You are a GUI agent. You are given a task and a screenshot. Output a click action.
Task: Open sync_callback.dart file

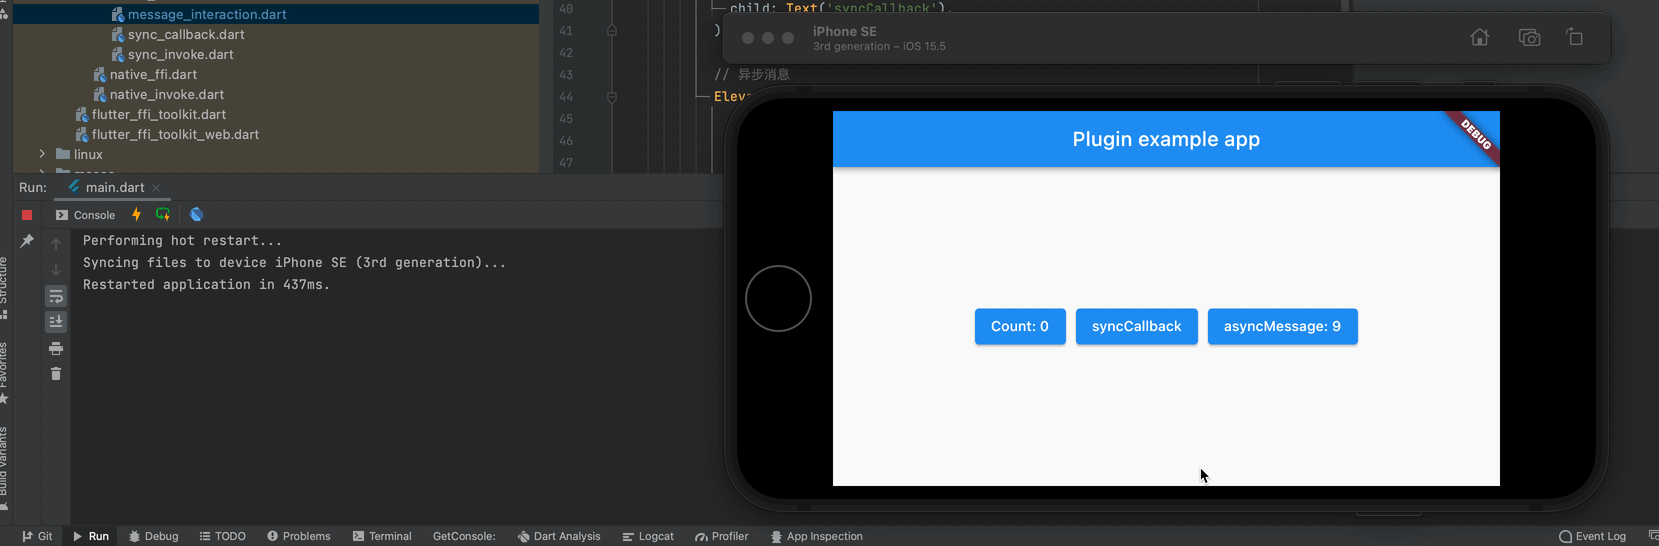point(186,34)
